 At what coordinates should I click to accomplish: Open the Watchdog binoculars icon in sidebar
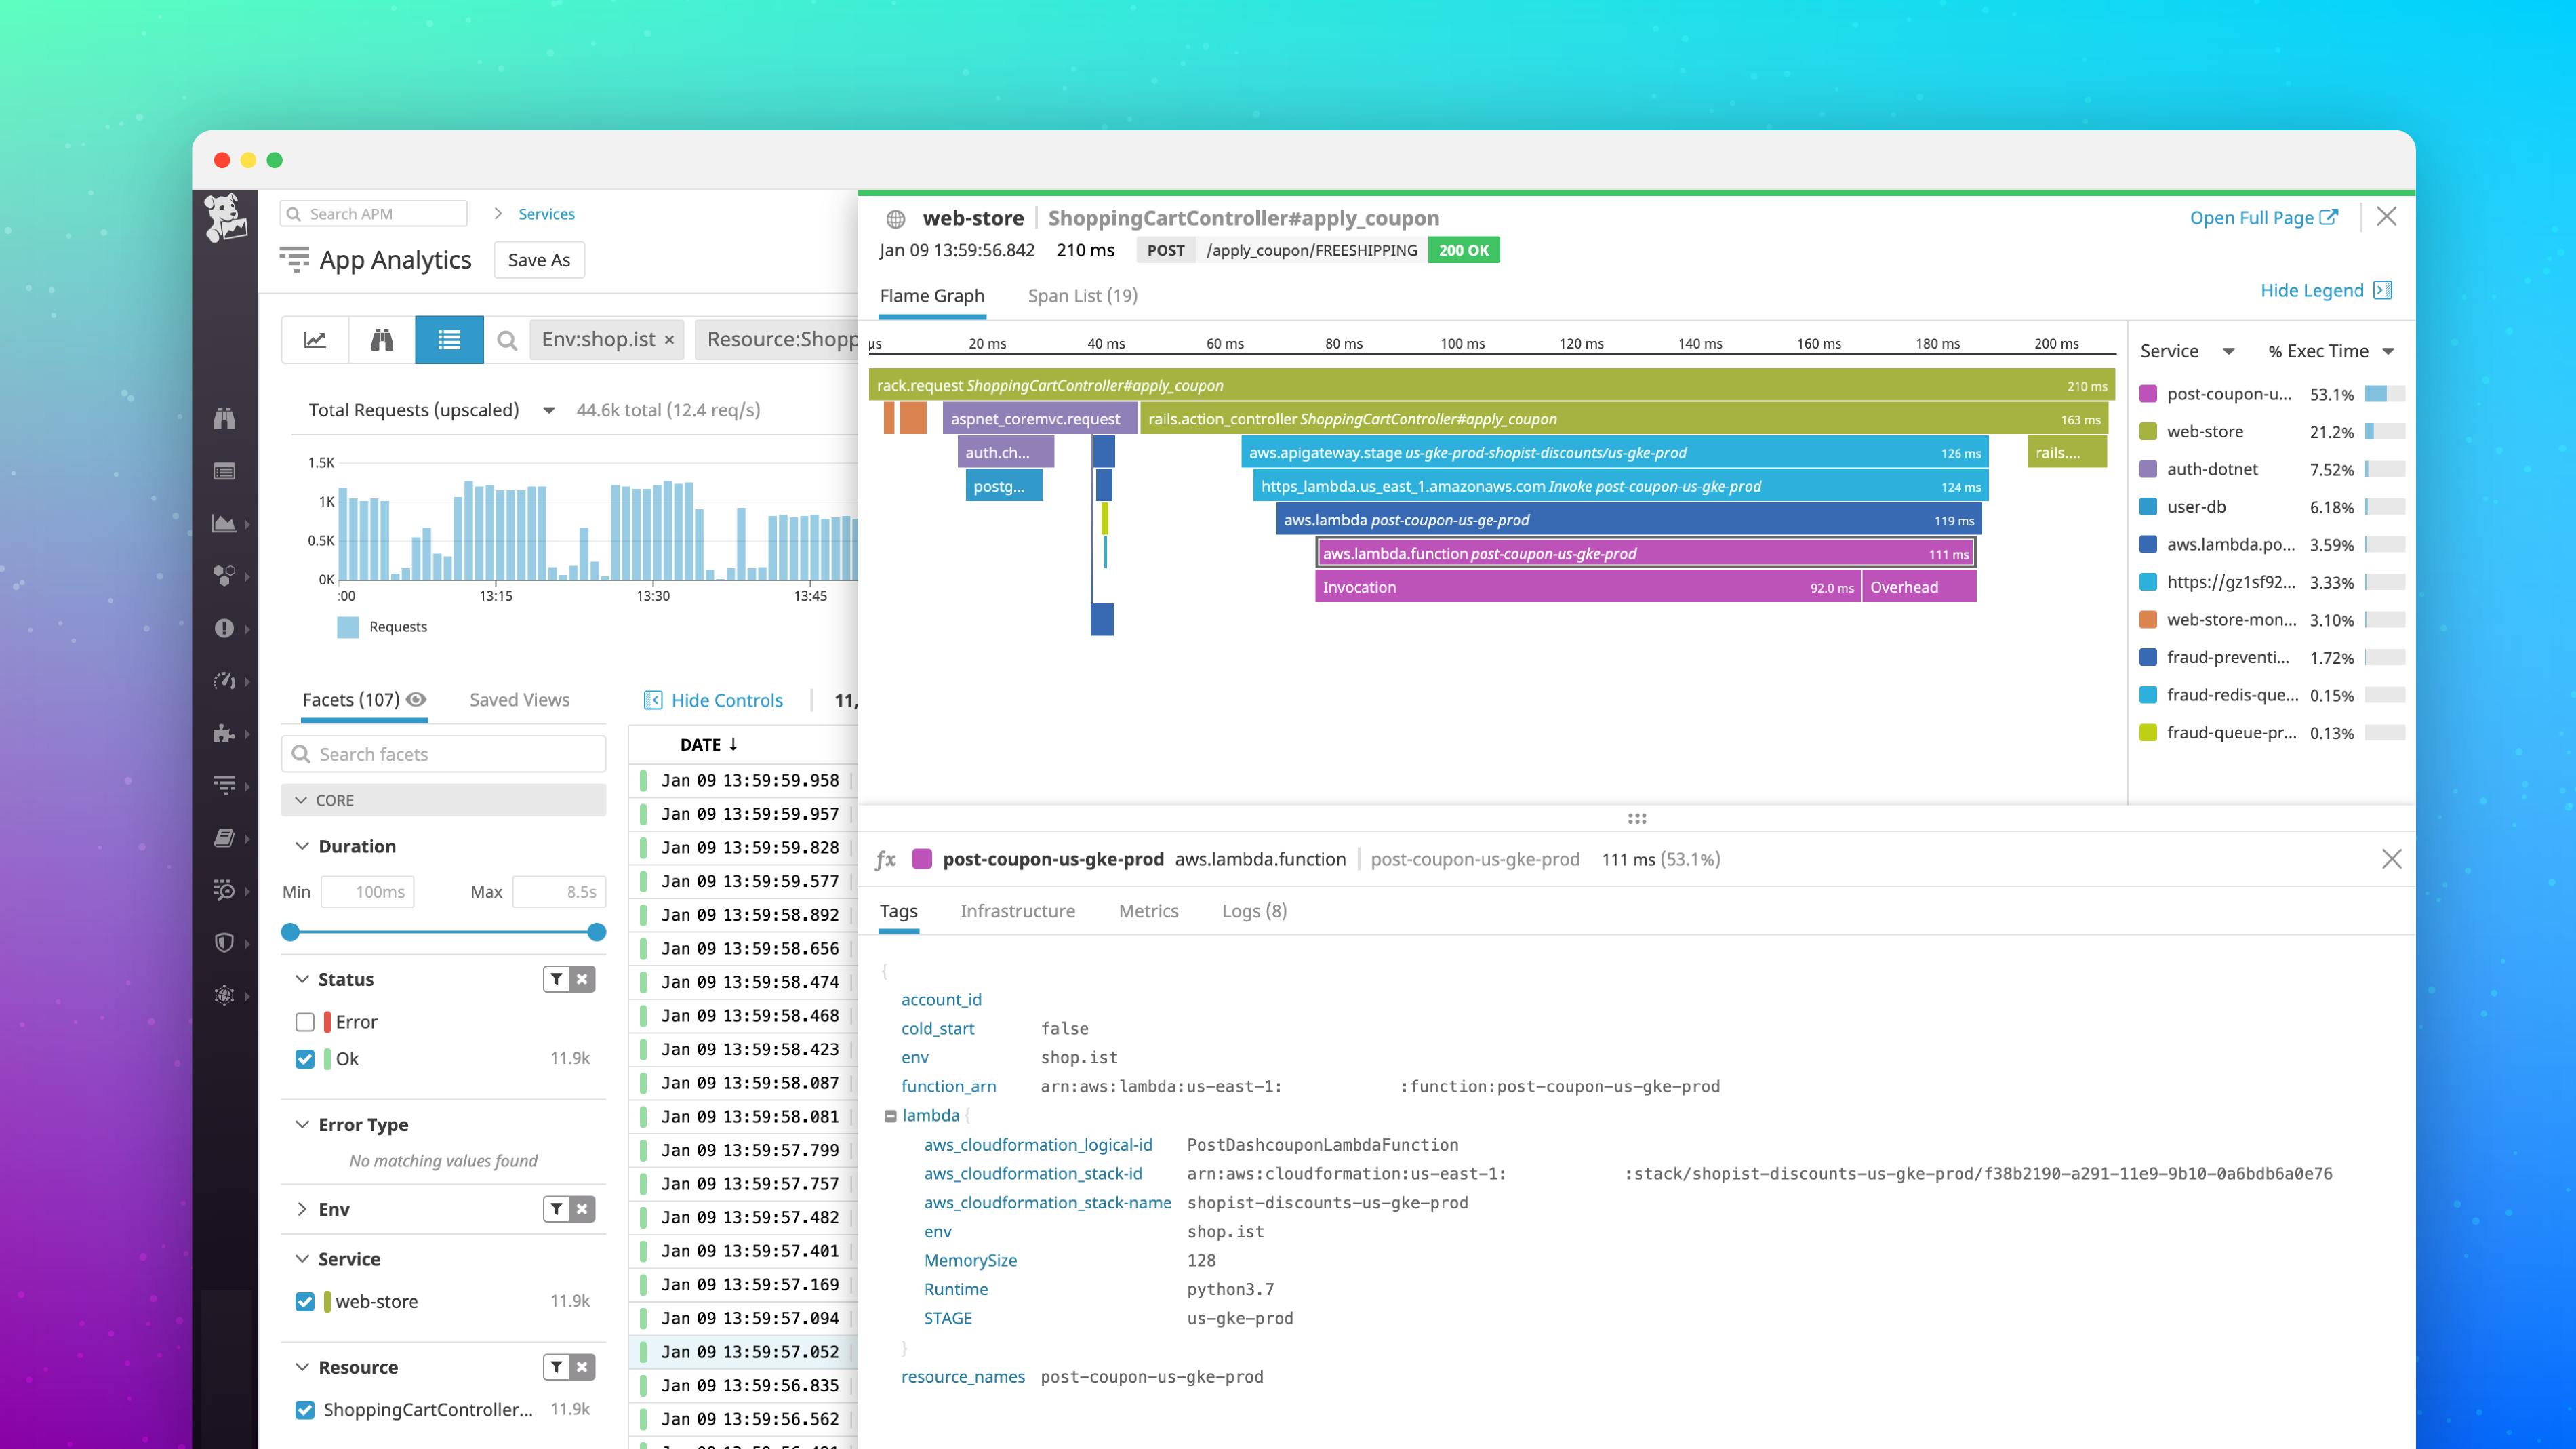pyautogui.click(x=225, y=420)
